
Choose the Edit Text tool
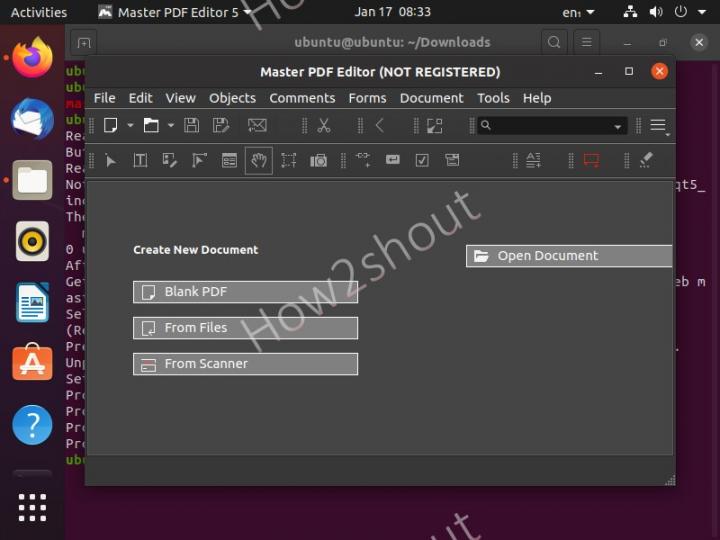pyautogui.click(x=140, y=160)
